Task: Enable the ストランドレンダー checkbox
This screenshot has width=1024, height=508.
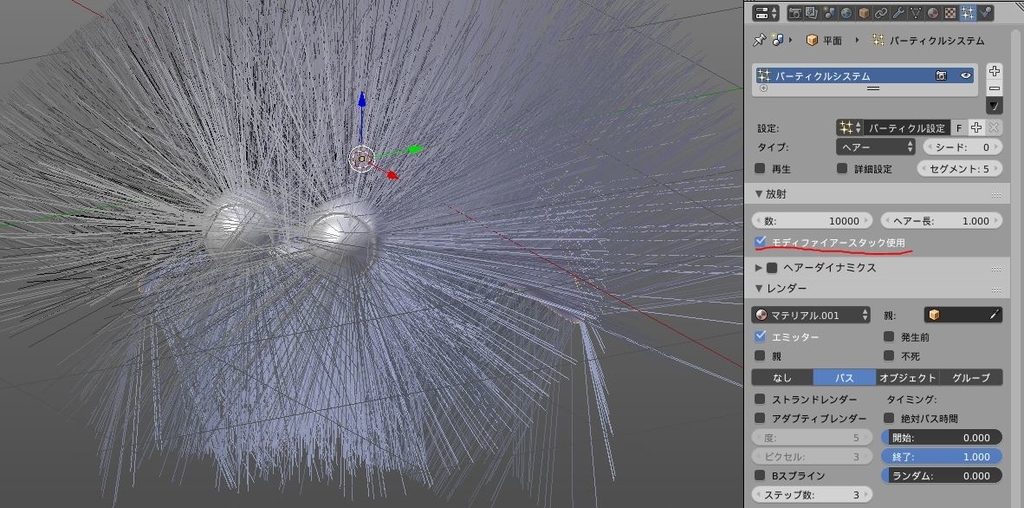Action: (760, 399)
